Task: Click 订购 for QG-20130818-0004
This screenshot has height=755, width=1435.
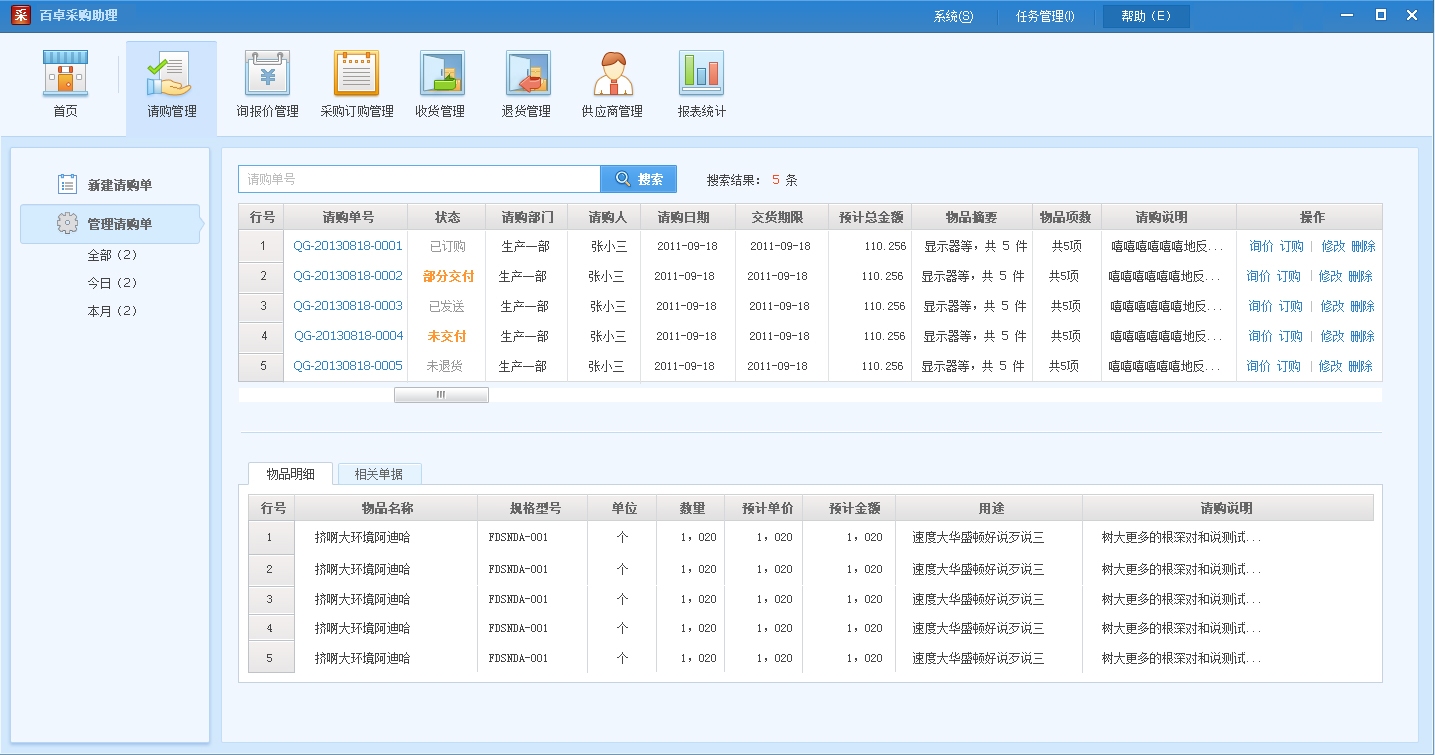Action: point(1290,336)
